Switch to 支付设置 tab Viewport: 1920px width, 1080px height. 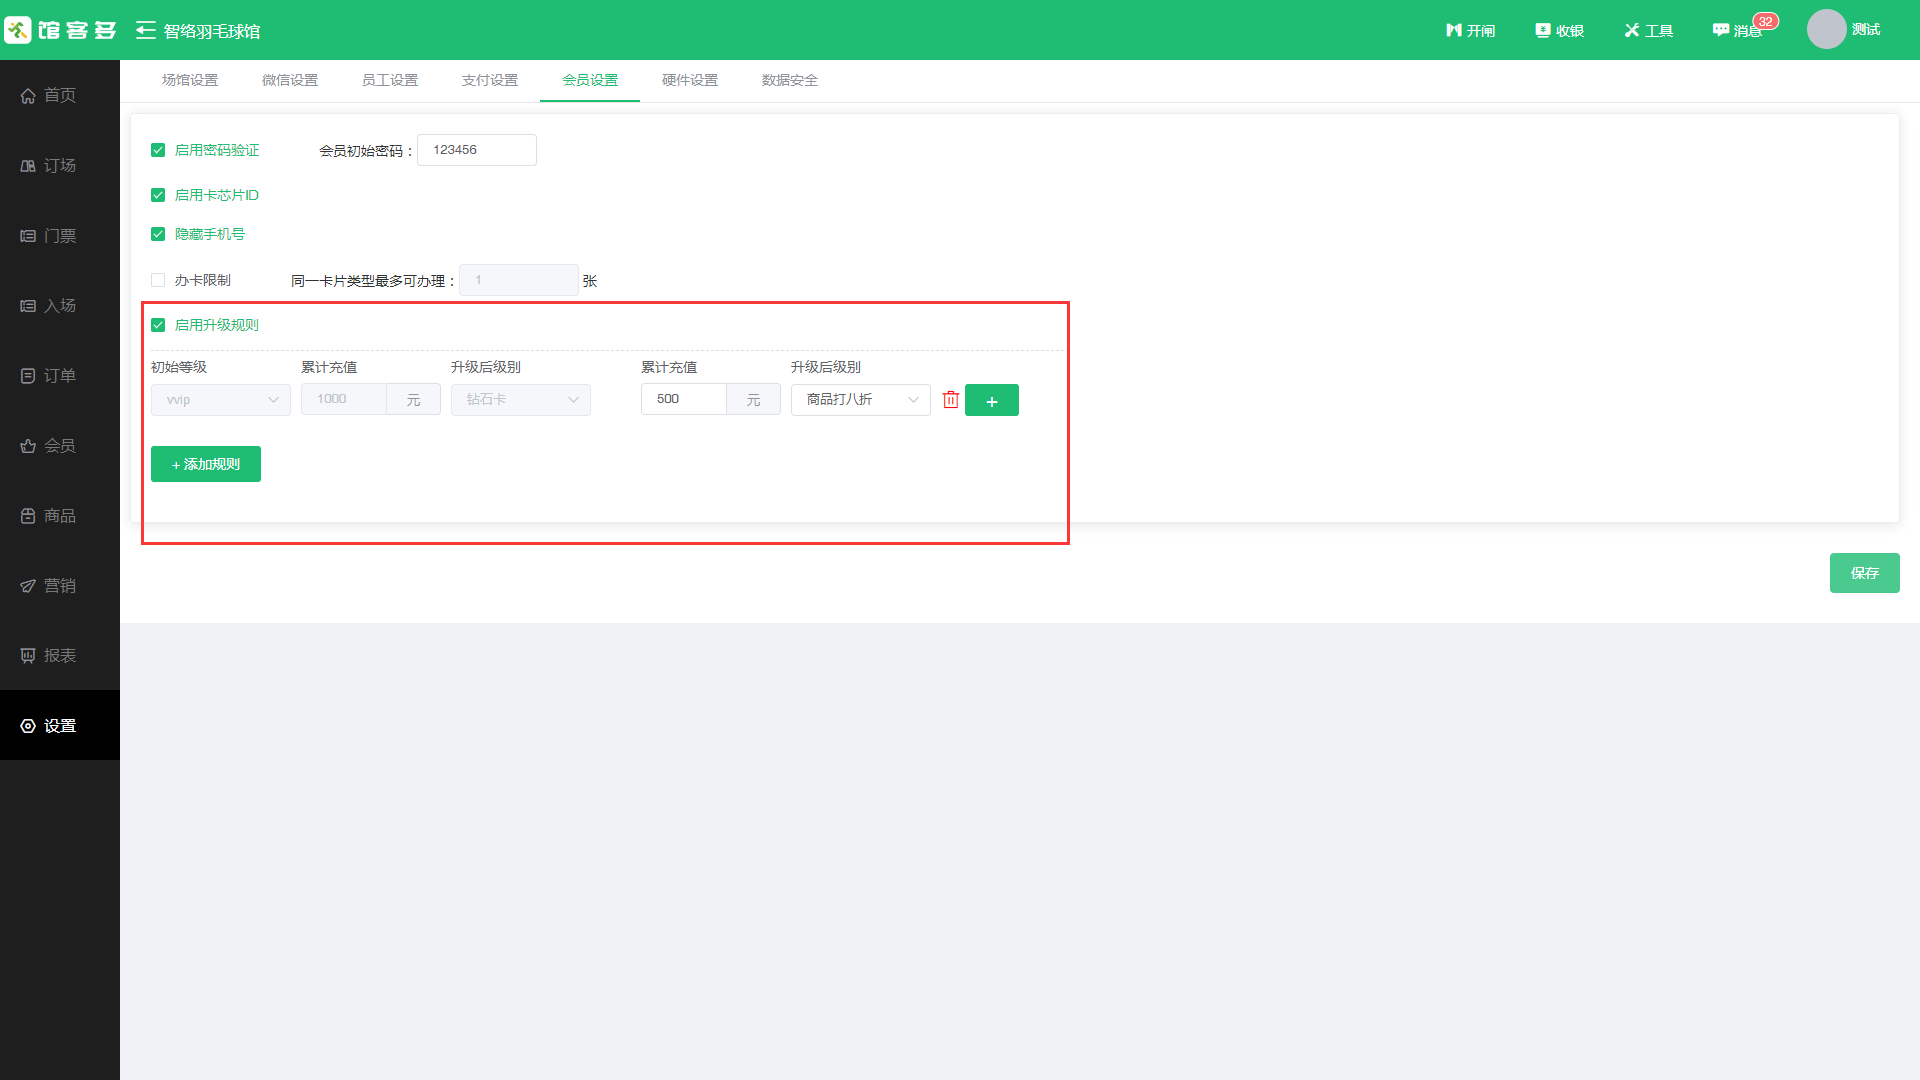[490, 80]
